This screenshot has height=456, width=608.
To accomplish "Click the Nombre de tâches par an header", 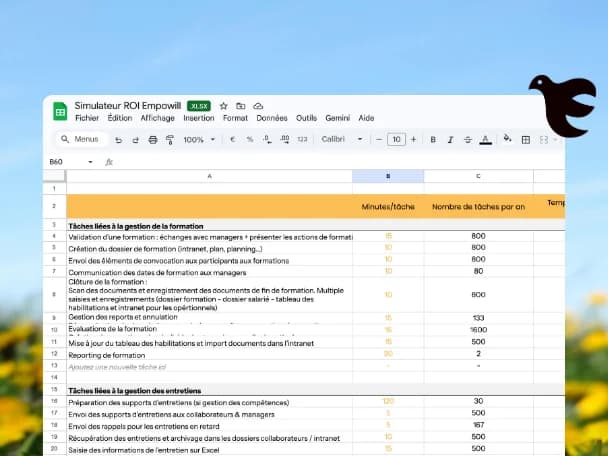I will coord(478,207).
